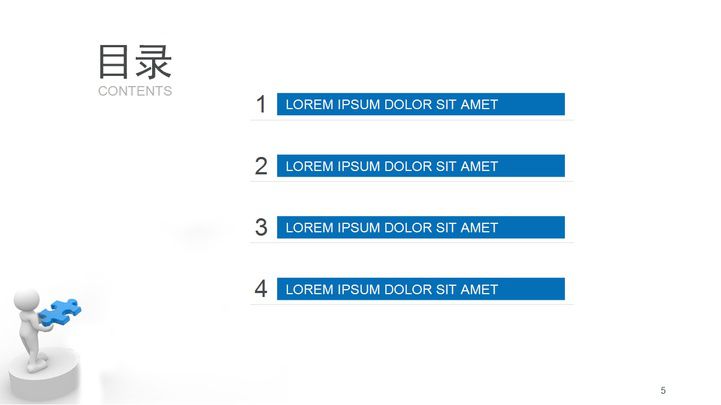Image resolution: width=721 pixels, height=405 pixels.
Task: Click the divider line under item 4
Action: 412,304
